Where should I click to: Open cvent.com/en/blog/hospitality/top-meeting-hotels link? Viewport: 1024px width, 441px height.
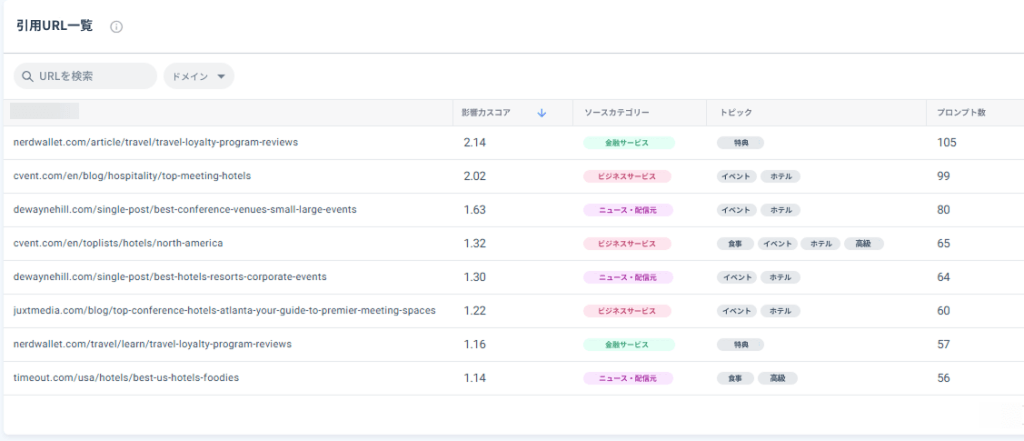click(132, 176)
